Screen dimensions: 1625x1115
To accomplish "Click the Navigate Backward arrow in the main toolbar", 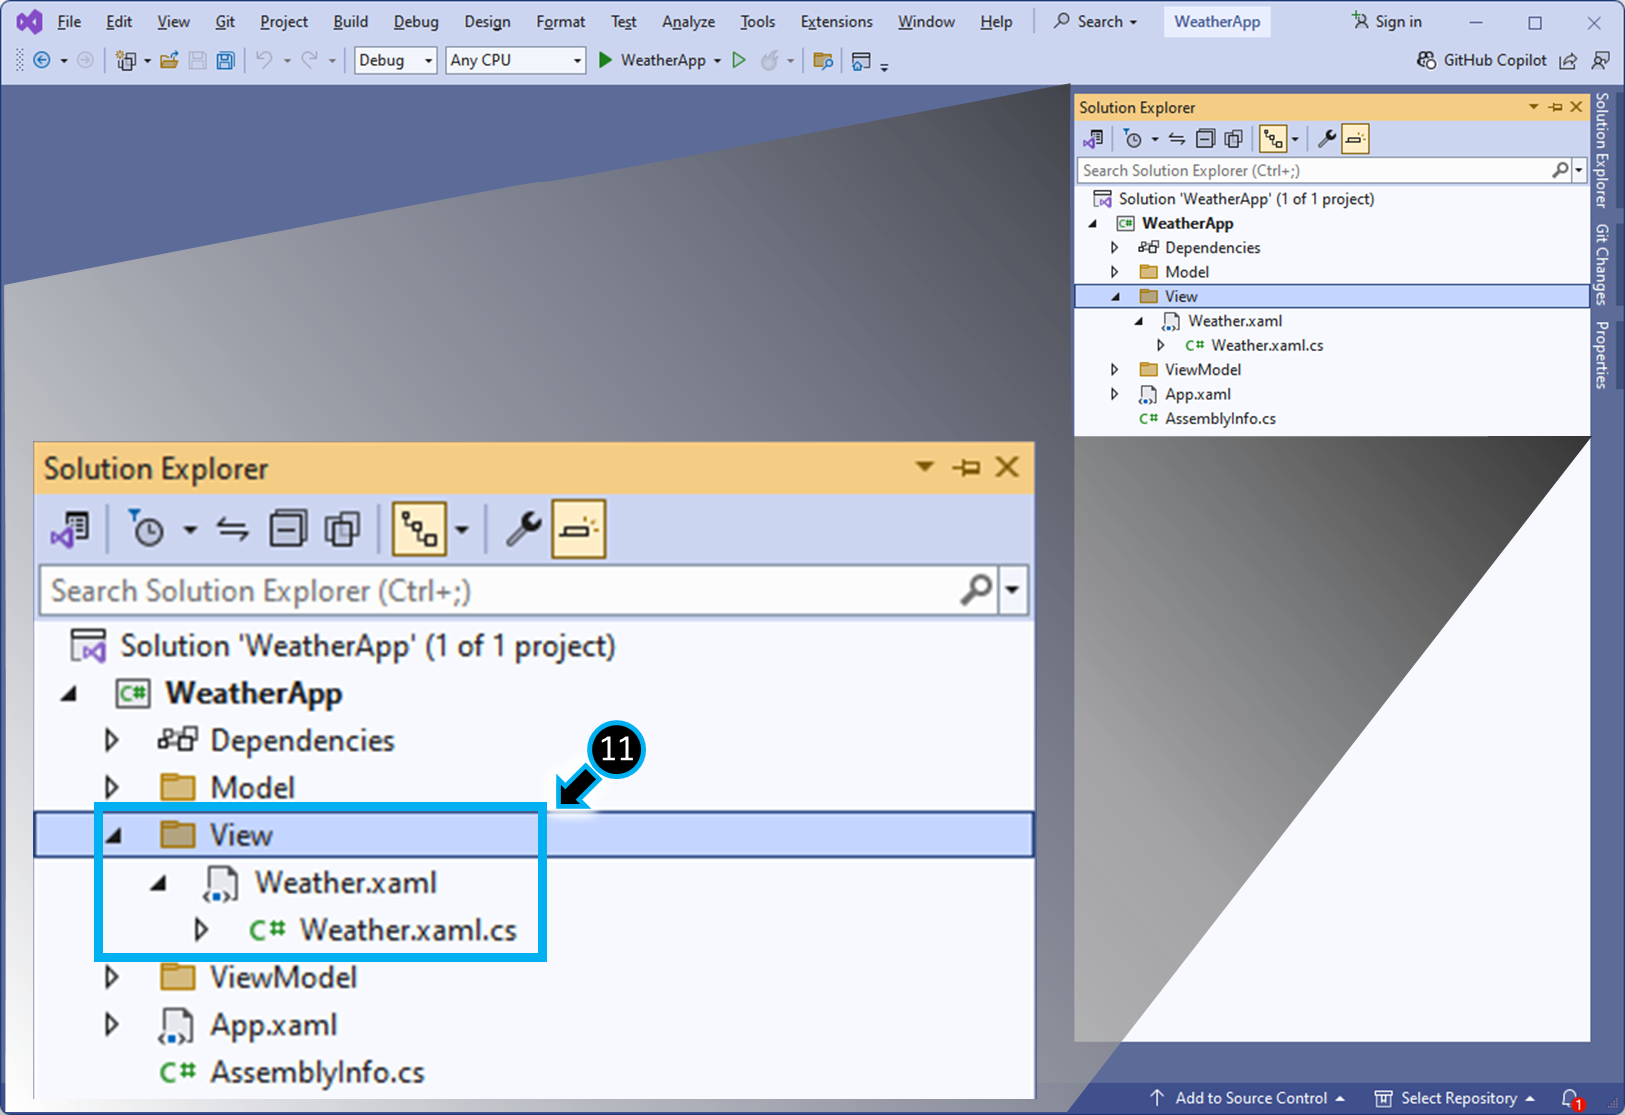I will click(42, 60).
